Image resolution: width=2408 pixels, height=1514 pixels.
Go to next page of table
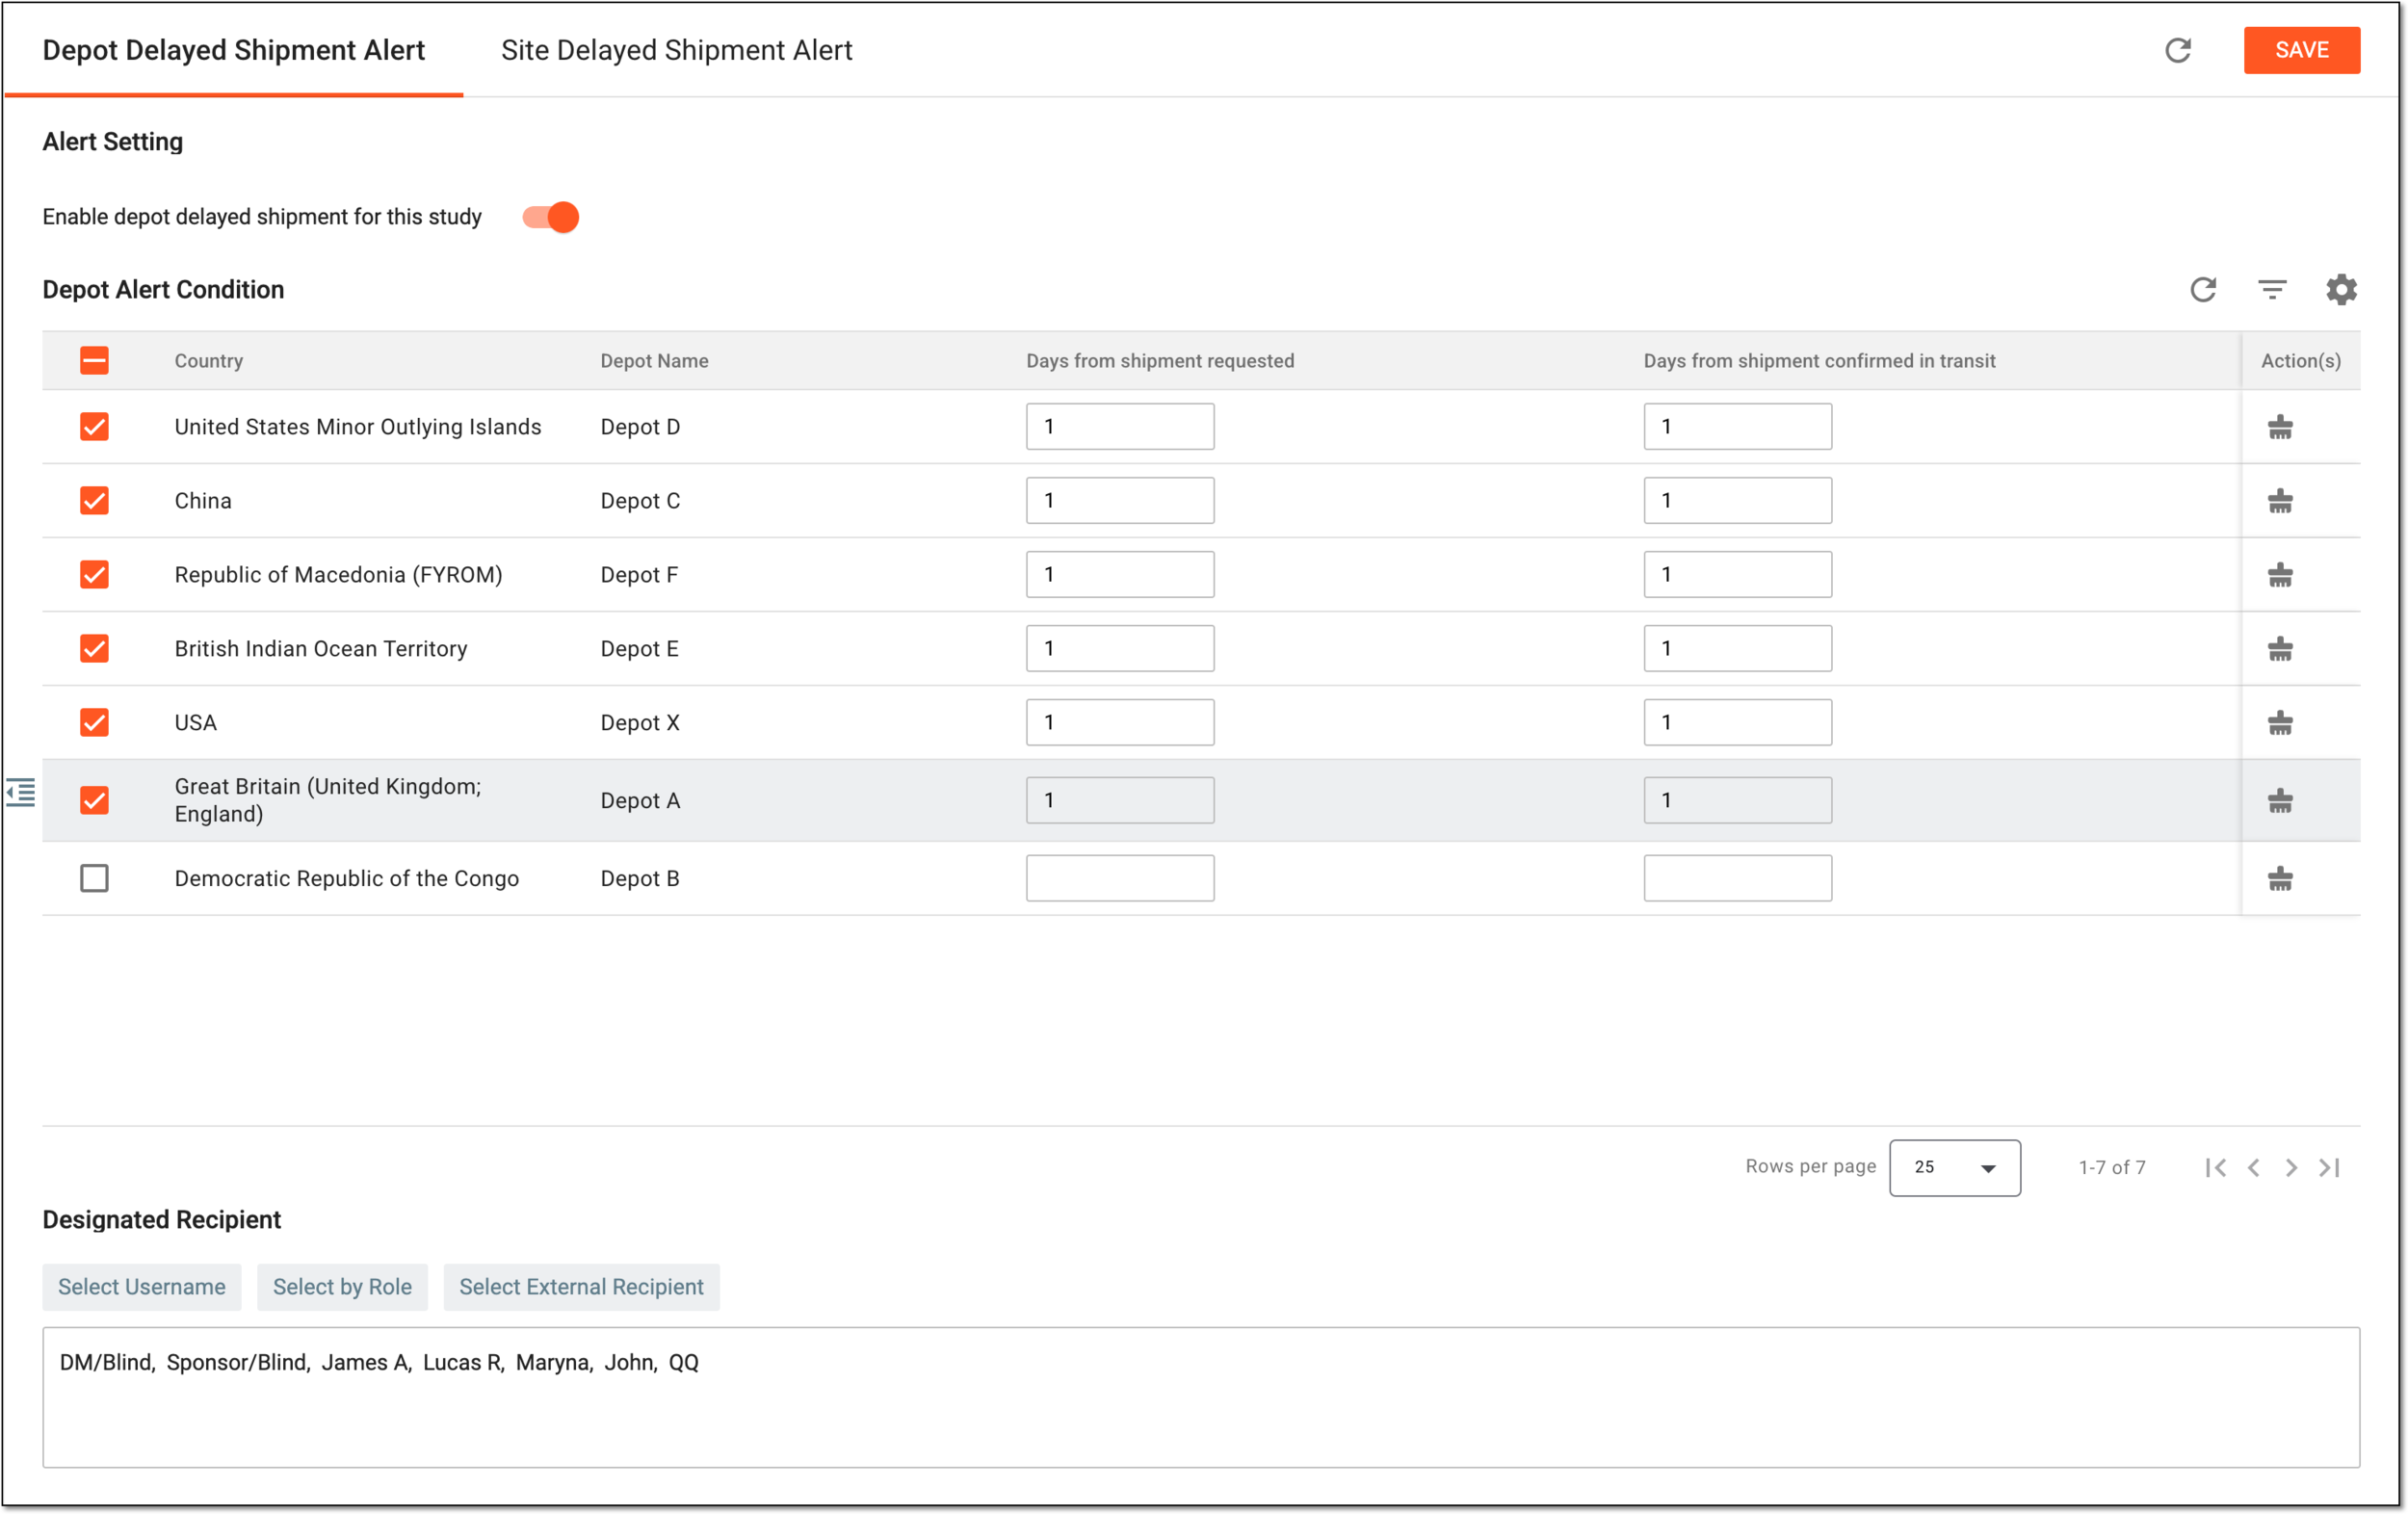[x=2291, y=1167]
